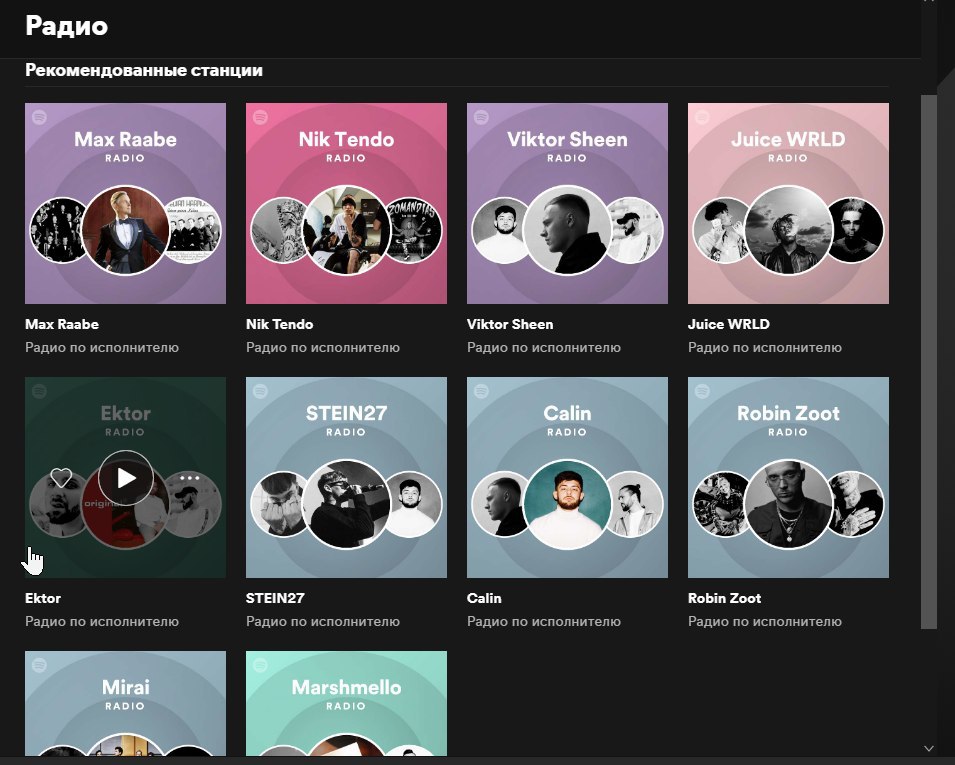
Task: Click the Радио page heading
Action: click(66, 26)
